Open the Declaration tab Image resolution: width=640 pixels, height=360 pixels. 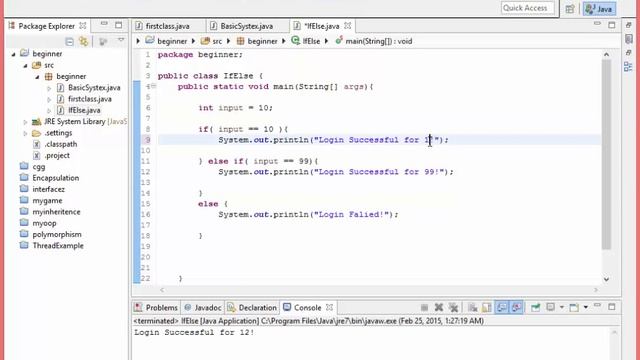click(252, 307)
